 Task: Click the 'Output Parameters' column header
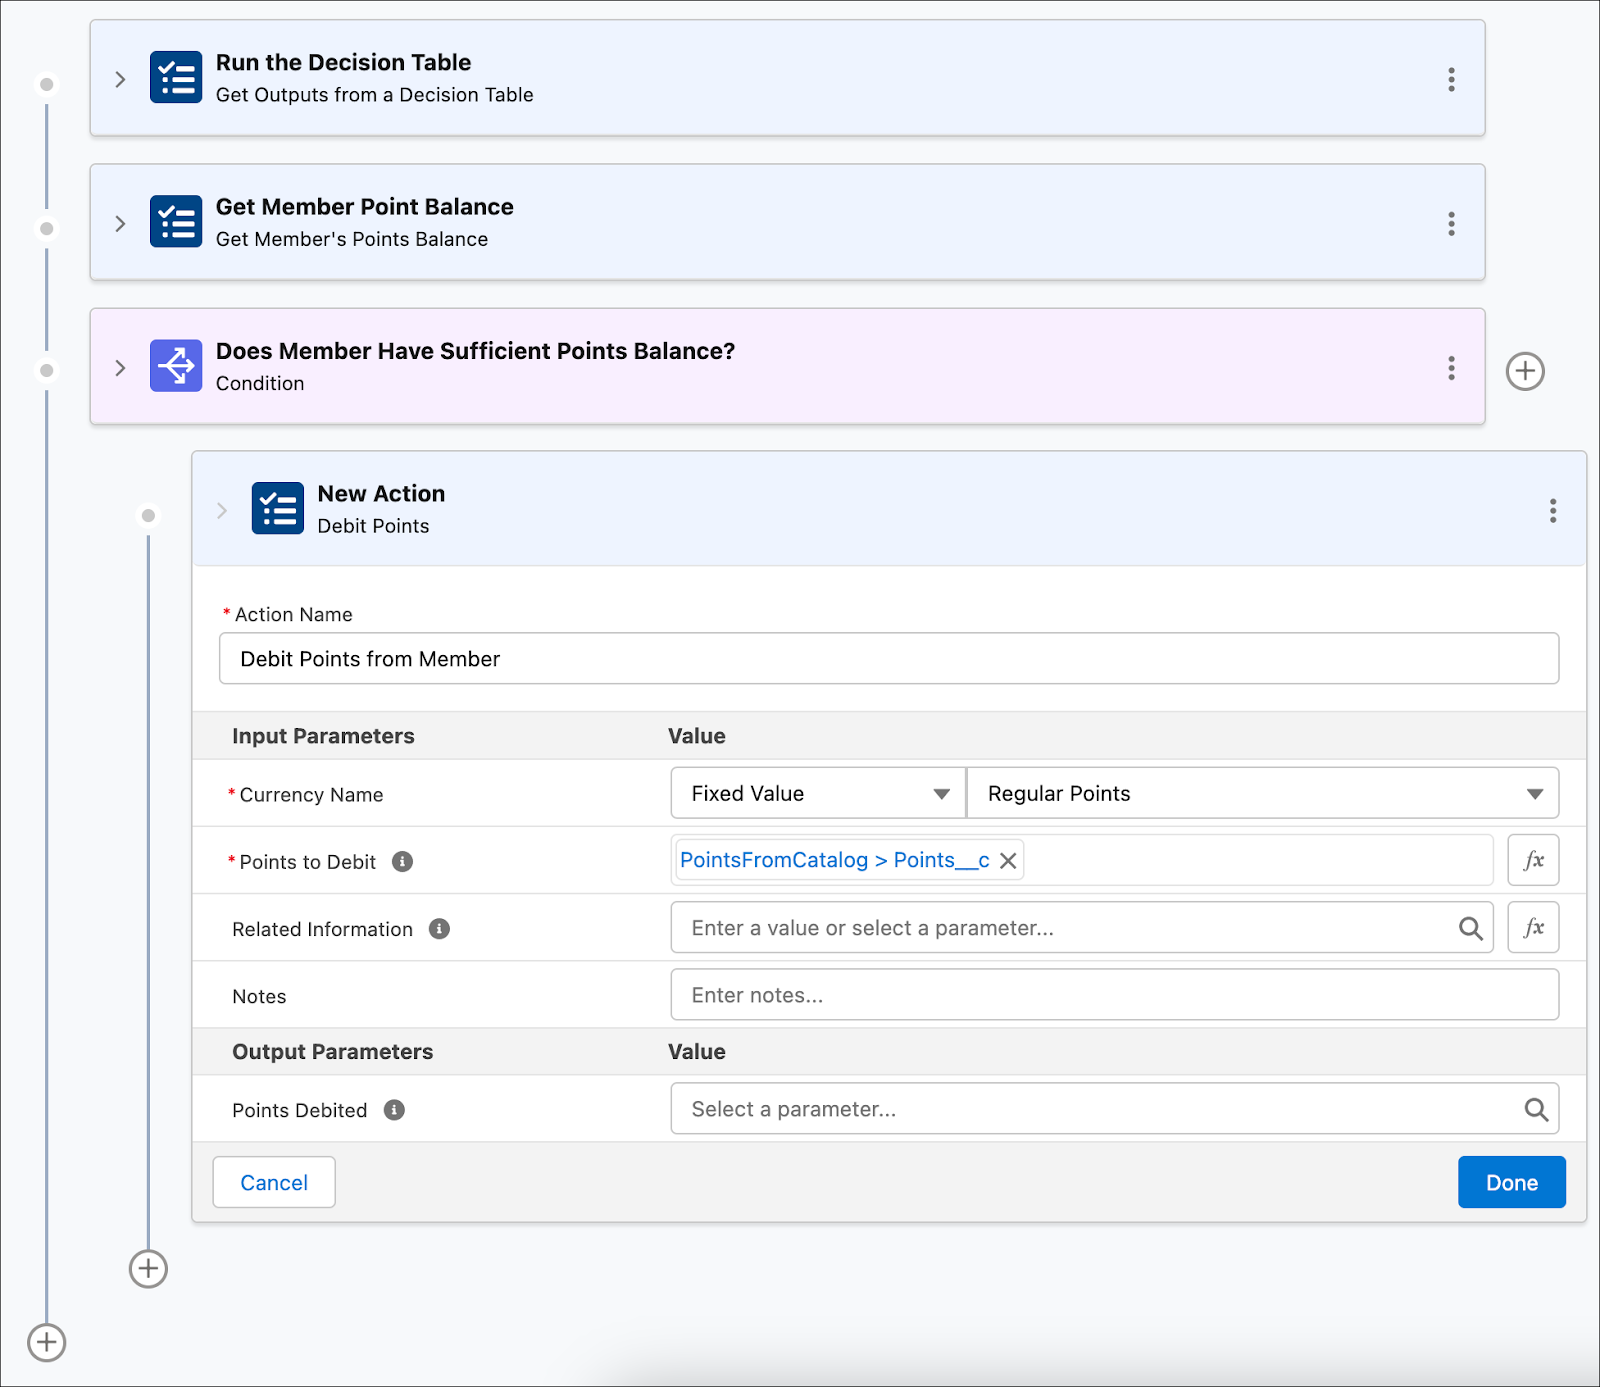pos(332,1052)
